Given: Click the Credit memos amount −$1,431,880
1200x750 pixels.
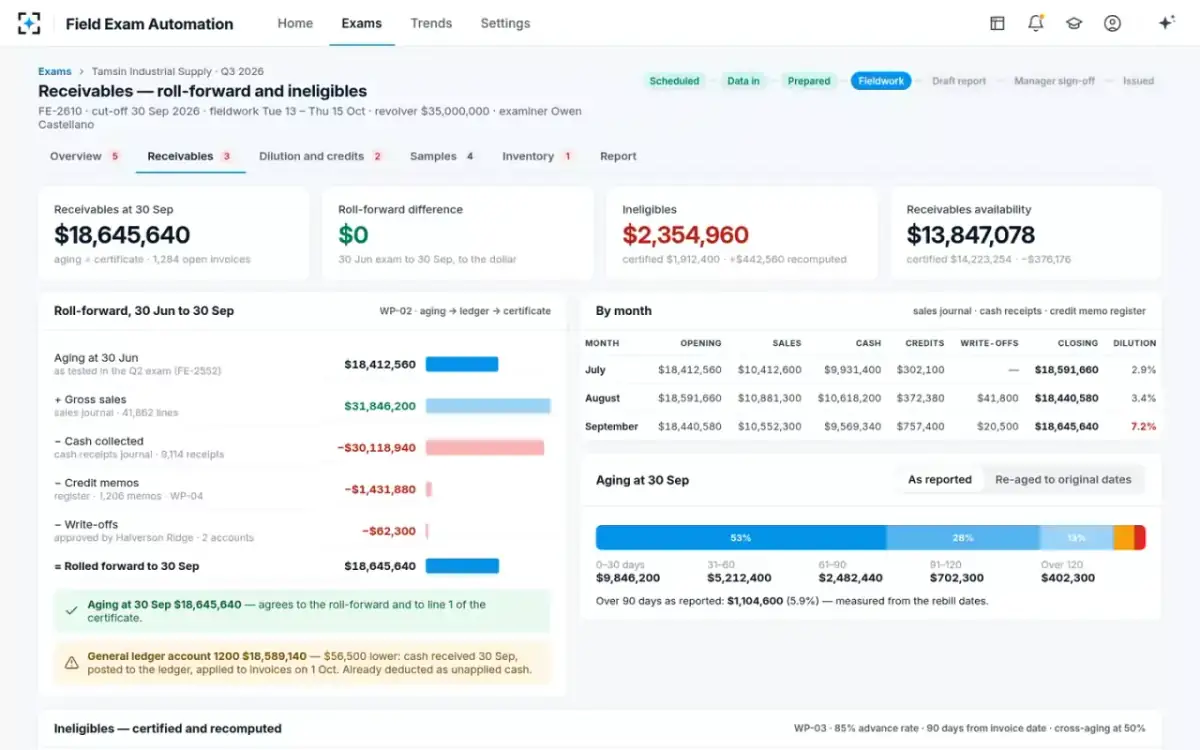Looking at the screenshot, I should pyautogui.click(x=380, y=490).
